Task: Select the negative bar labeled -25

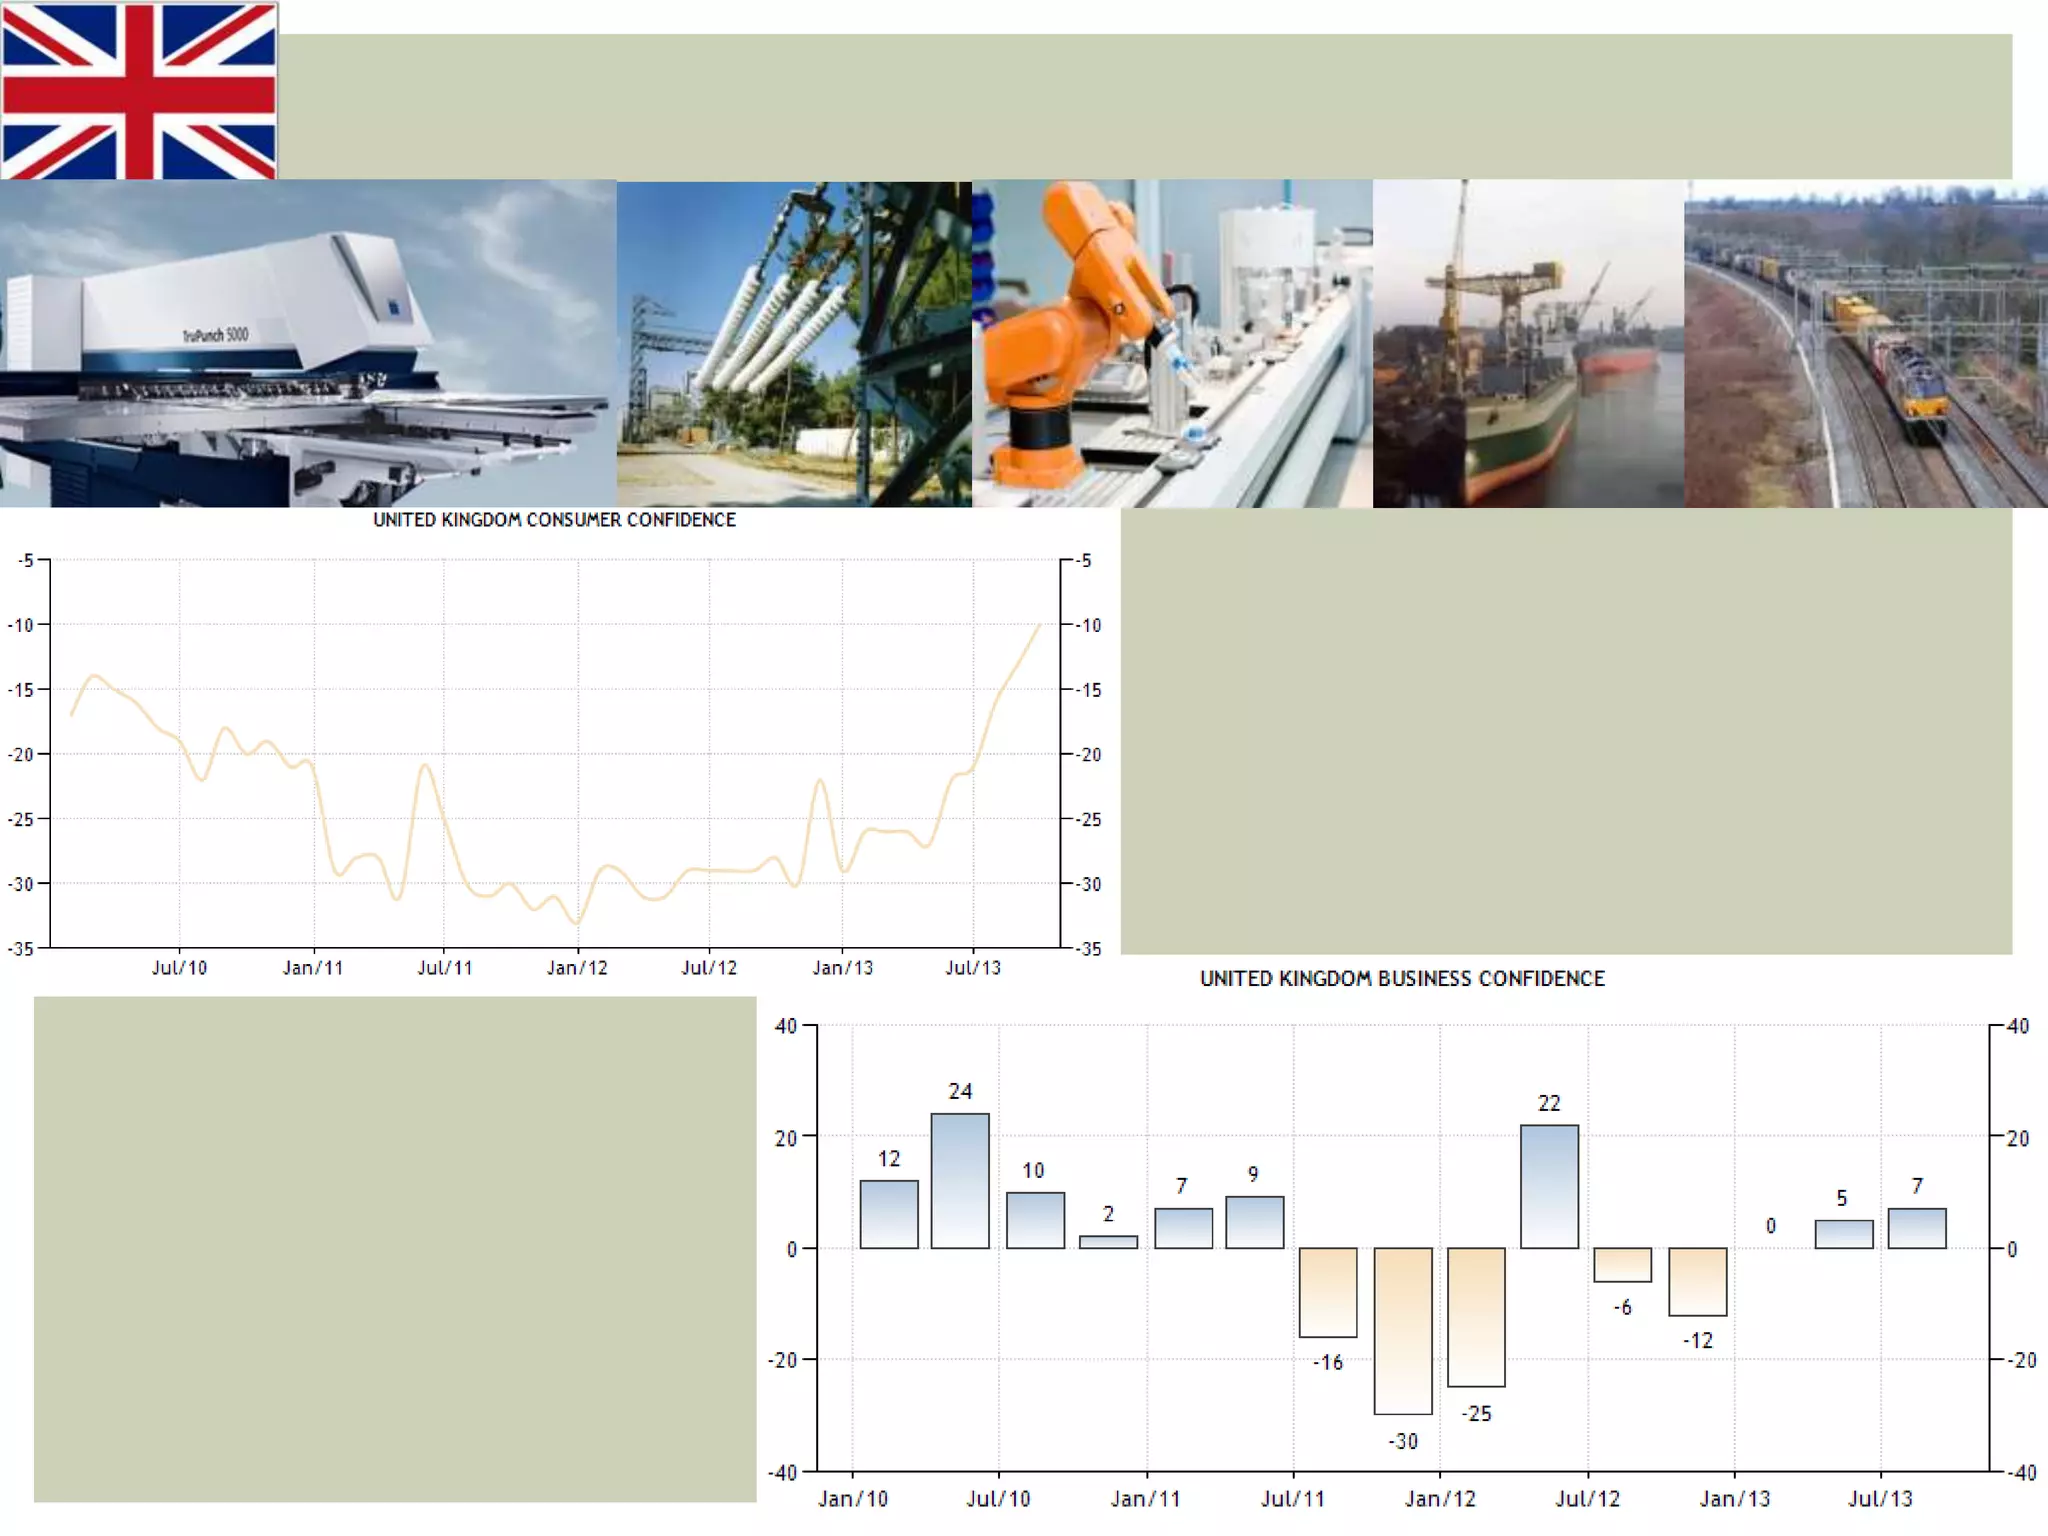Action: (x=1476, y=1316)
